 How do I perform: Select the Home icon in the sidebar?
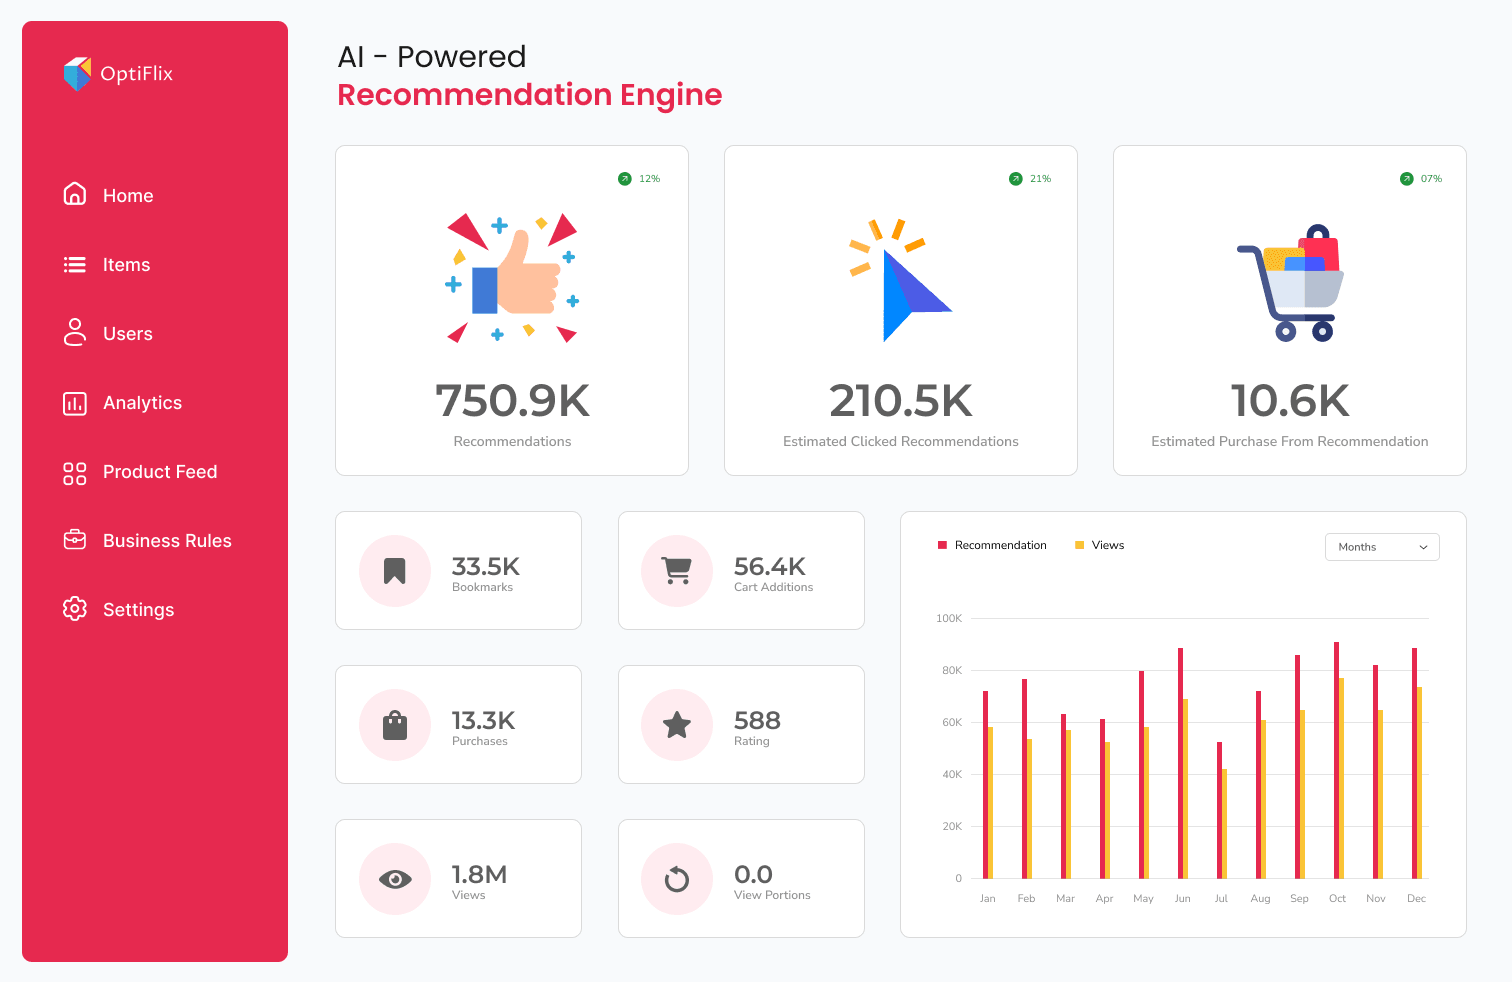click(75, 194)
